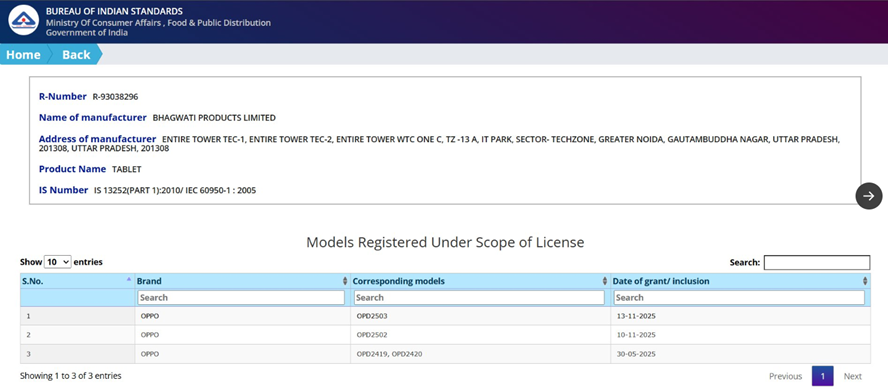
Task: Click R-Number value R-93038296
Action: [116, 97]
